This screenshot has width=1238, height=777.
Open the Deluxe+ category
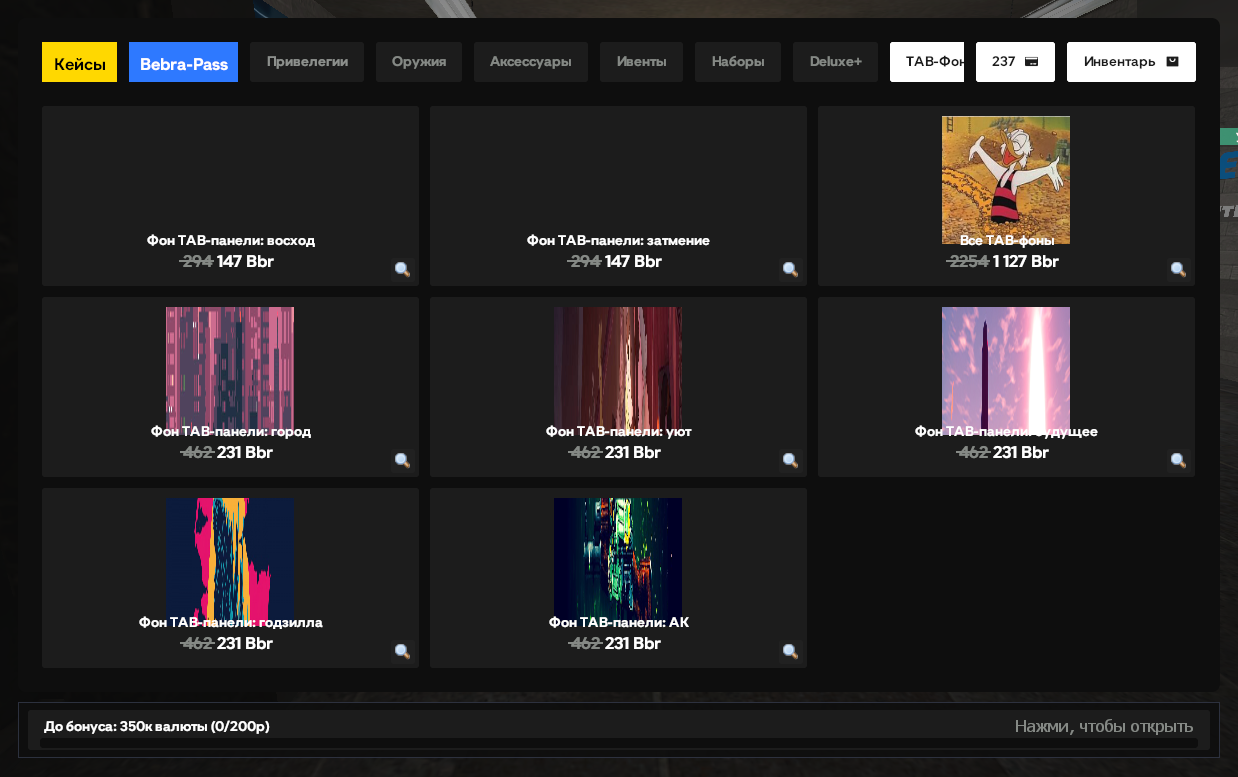pos(835,62)
